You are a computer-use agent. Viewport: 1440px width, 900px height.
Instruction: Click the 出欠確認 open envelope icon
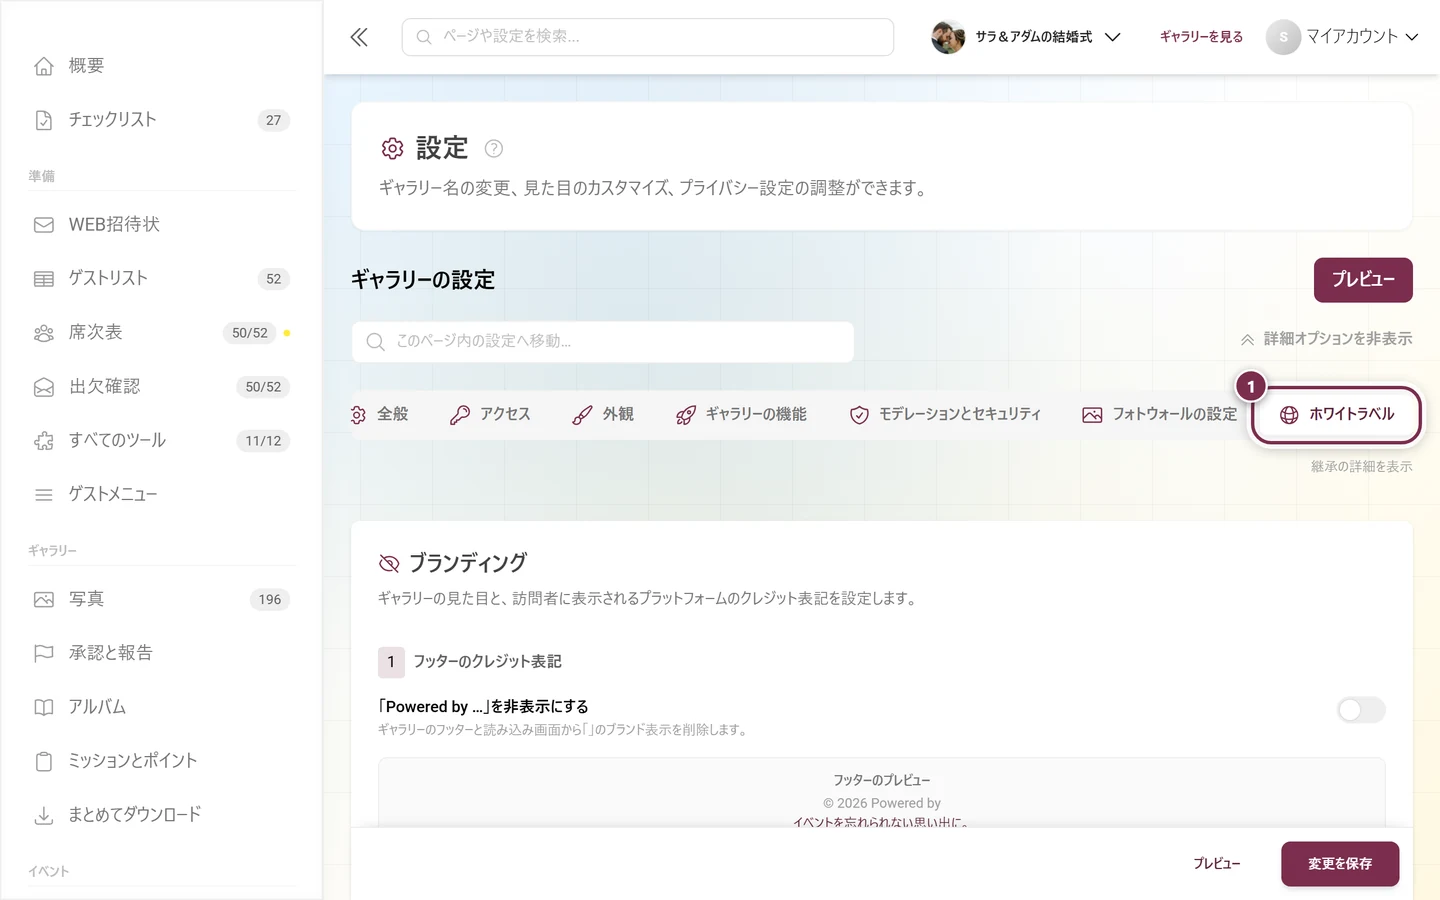pos(44,387)
